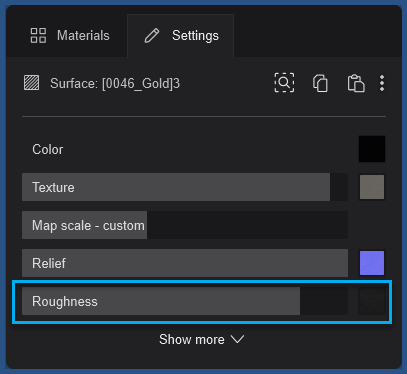407x374 pixels.
Task: Expand settings with Show more
Action: coord(202,340)
